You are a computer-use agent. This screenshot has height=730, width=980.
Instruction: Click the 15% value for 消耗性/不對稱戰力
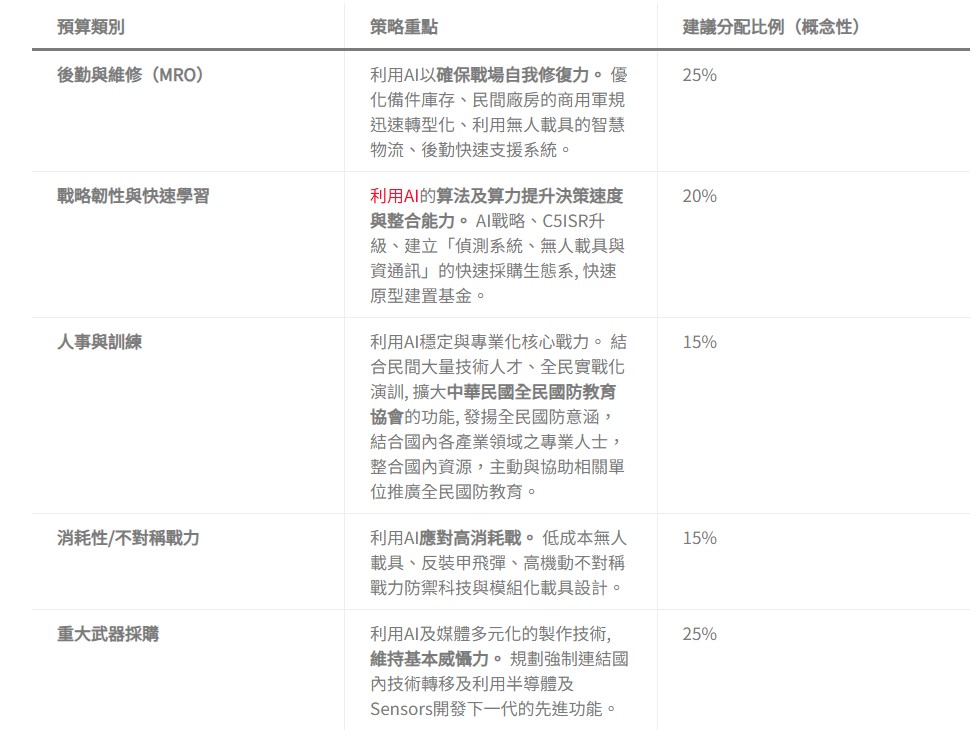click(699, 538)
